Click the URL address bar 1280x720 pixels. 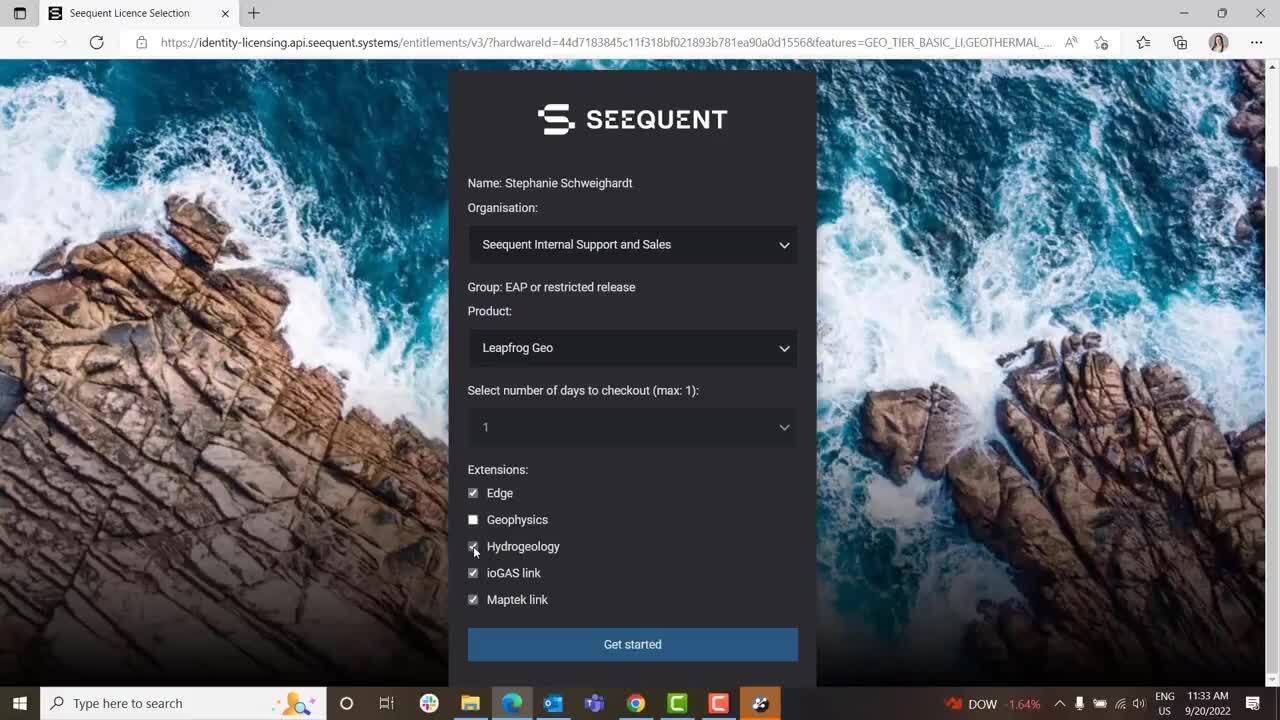click(605, 42)
